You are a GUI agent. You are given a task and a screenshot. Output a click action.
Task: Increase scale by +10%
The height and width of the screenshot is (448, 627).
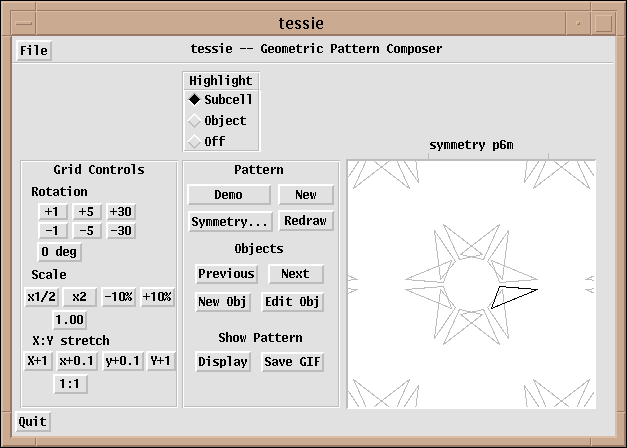157,297
